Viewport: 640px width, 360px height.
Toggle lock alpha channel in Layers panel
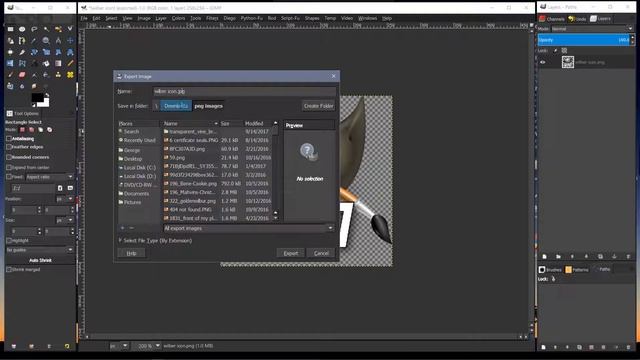[x=564, y=51]
